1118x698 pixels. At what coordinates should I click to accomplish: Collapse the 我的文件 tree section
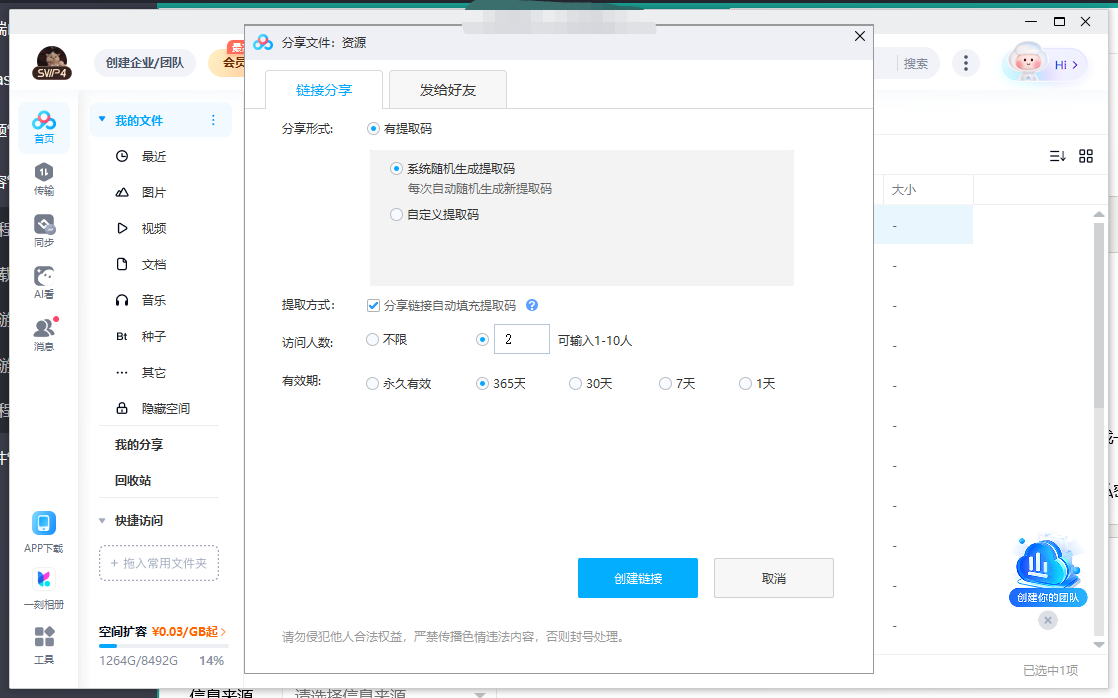102,120
